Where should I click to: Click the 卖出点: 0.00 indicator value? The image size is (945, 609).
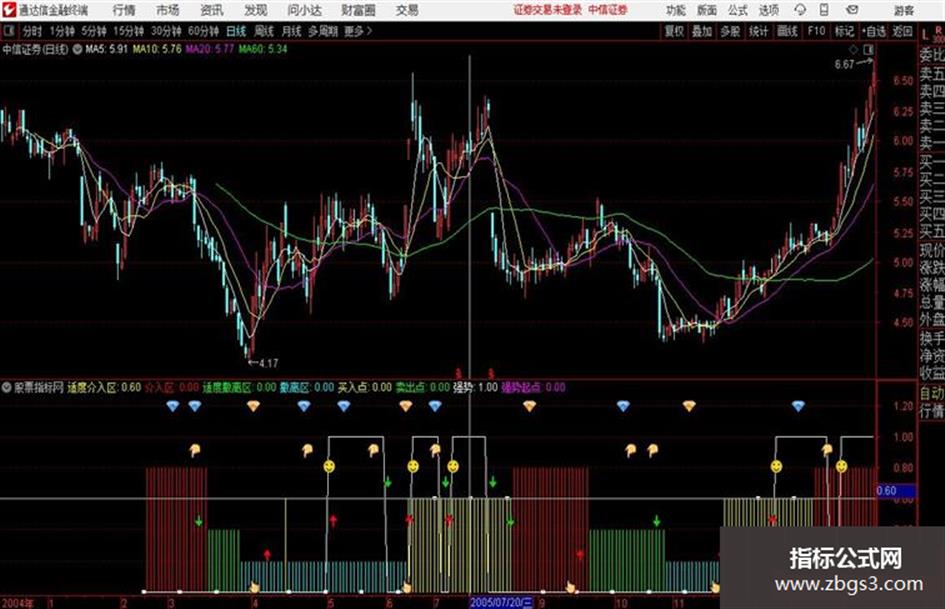423,387
